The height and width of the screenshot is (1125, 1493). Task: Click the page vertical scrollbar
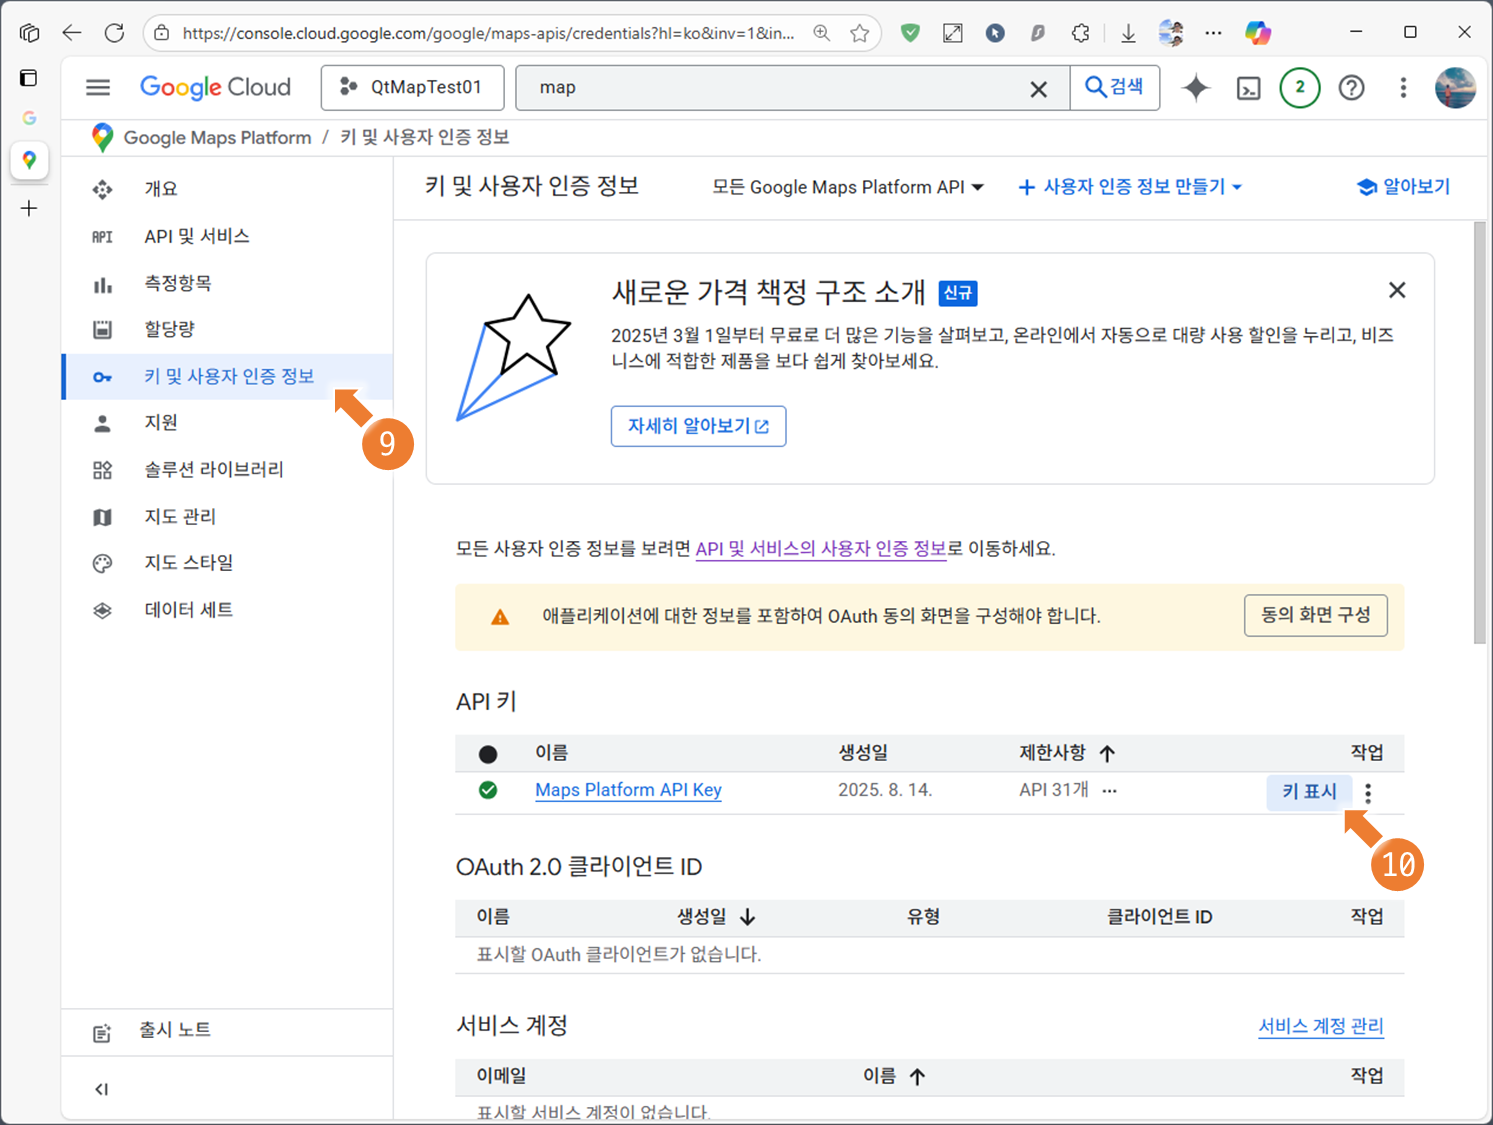click(x=1480, y=432)
